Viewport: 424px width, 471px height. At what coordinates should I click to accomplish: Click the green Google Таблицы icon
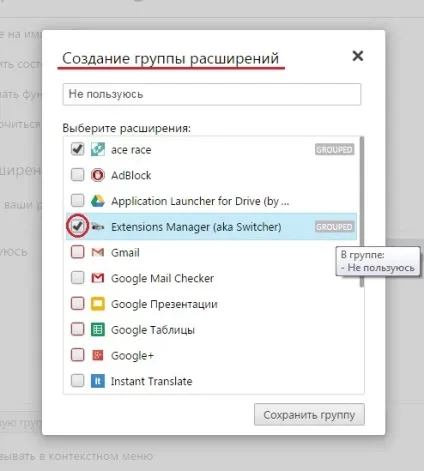click(x=98, y=330)
